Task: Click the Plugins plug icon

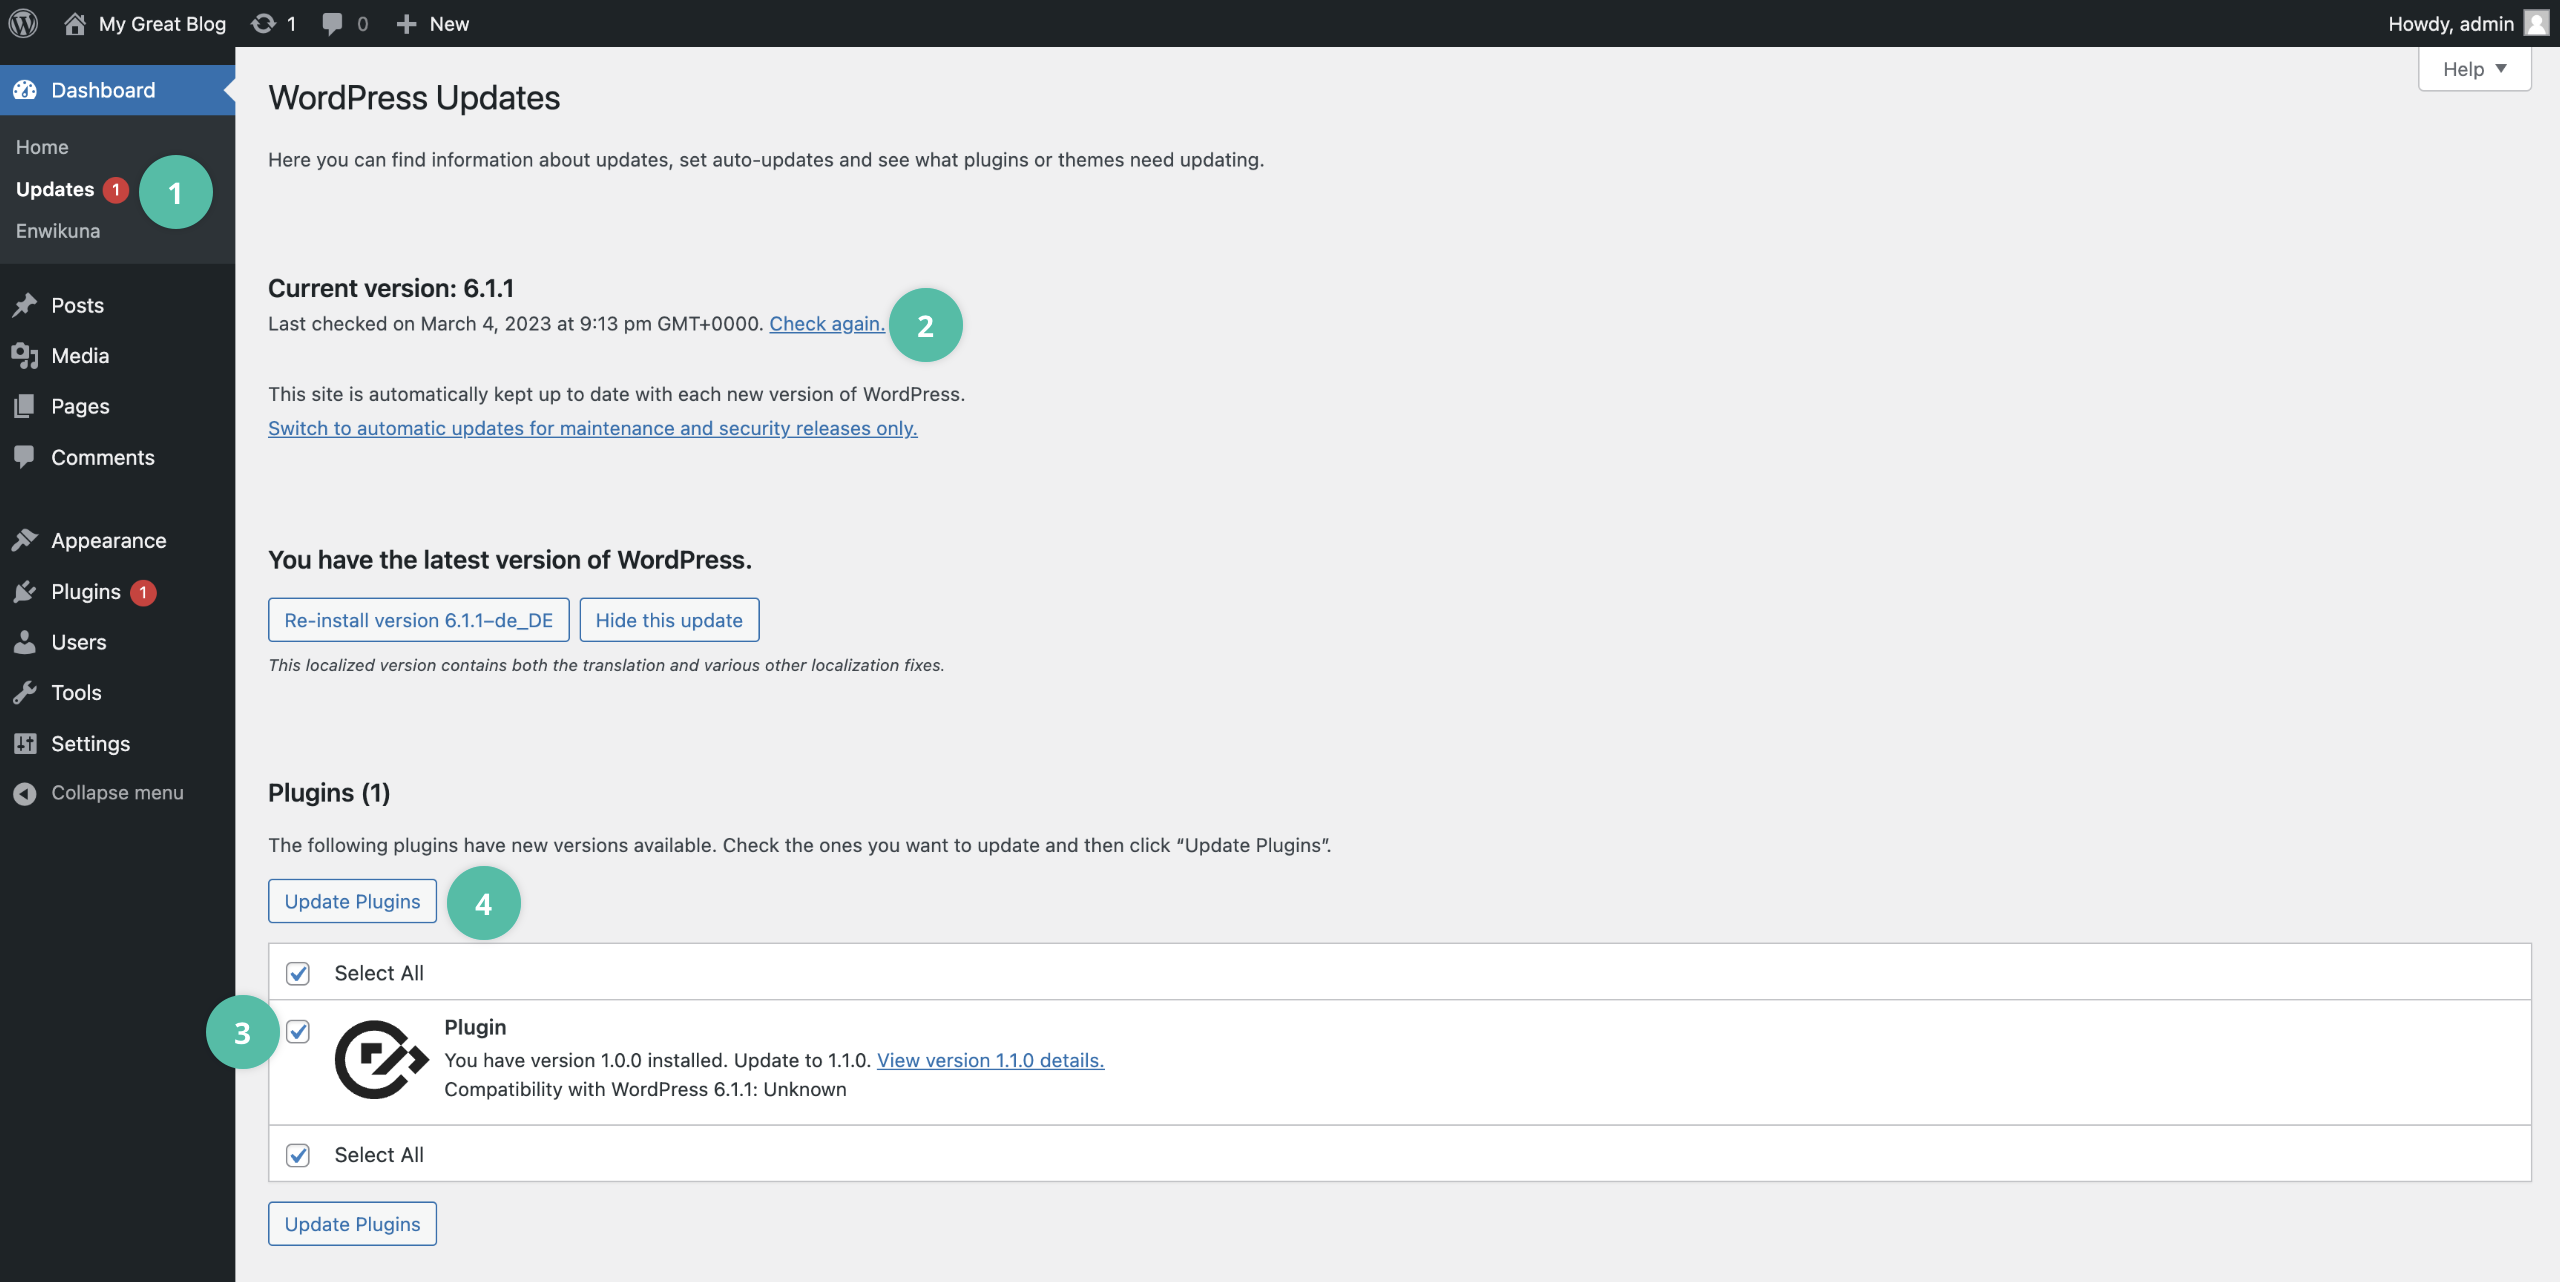Action: 25,592
